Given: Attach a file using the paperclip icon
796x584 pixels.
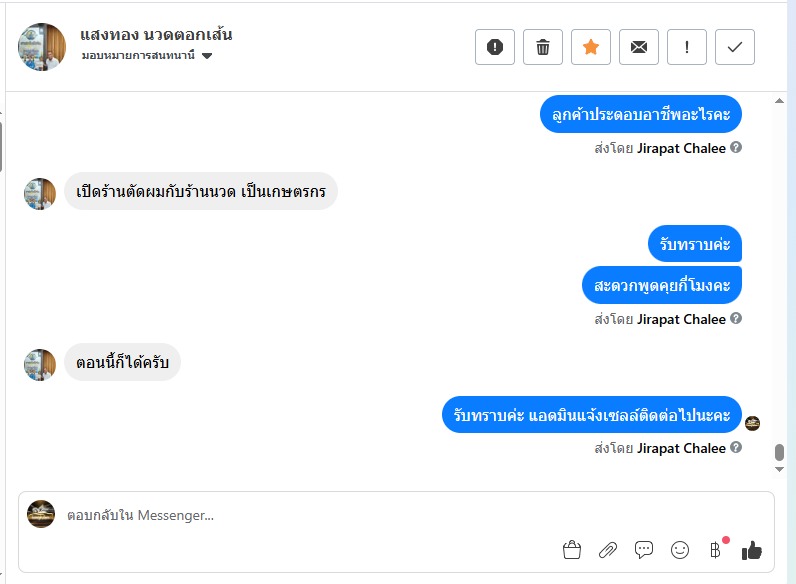Looking at the screenshot, I should pyautogui.click(x=608, y=549).
